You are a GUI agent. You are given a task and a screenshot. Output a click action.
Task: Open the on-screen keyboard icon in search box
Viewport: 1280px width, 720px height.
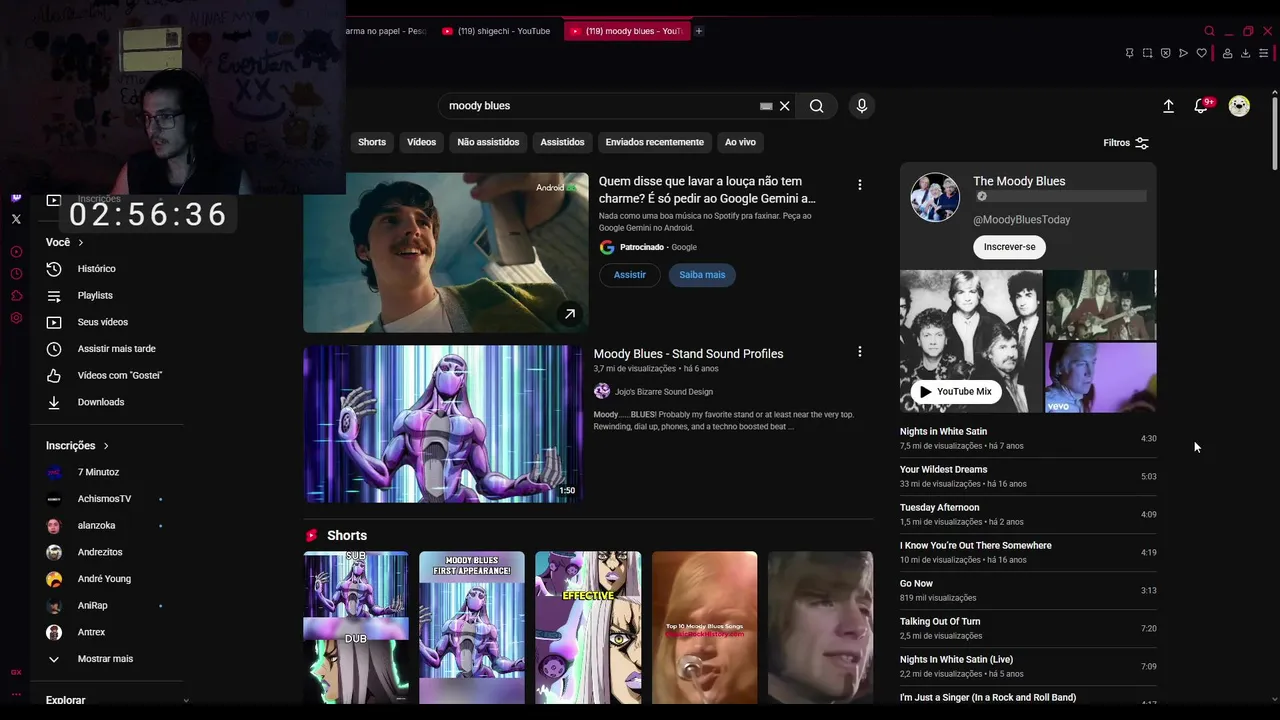tap(766, 106)
